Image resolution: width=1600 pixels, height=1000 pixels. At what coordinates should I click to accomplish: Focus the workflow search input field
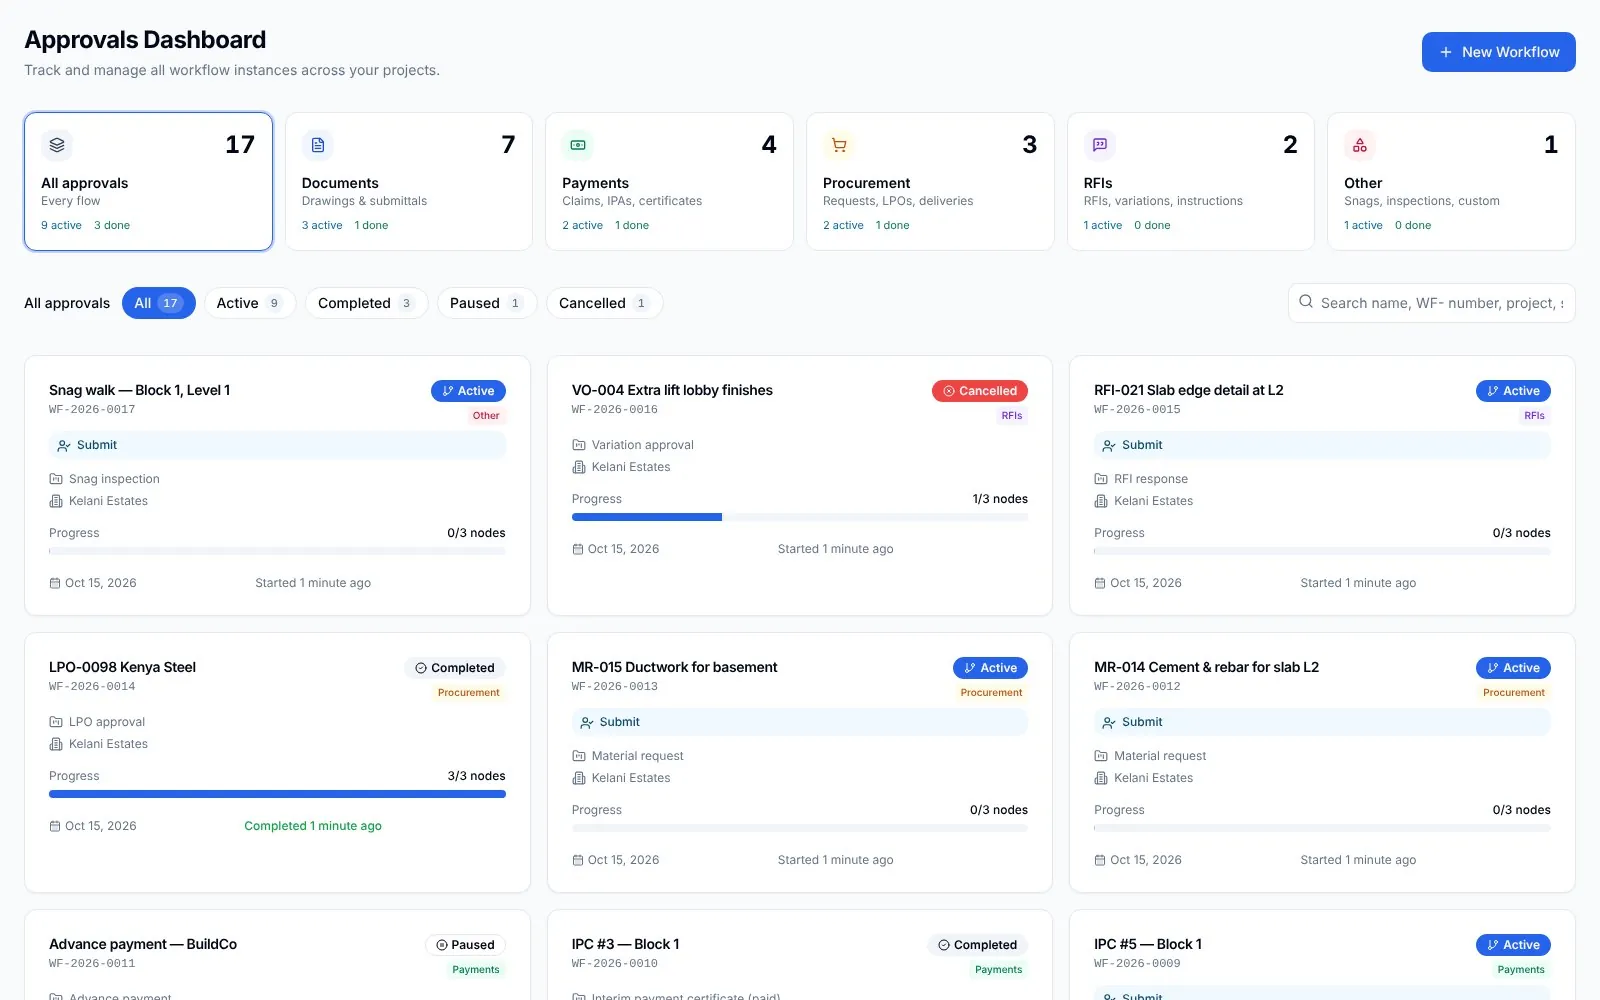coord(1432,303)
